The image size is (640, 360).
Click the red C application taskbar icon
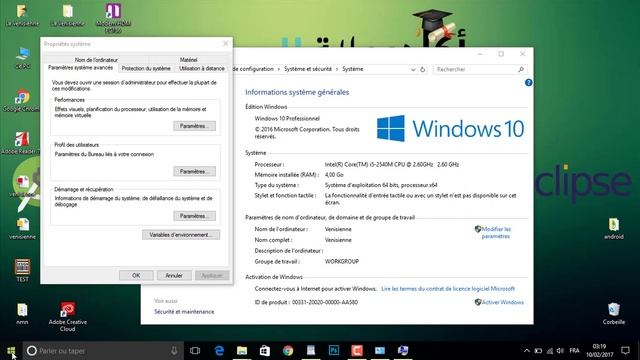pos(357,351)
